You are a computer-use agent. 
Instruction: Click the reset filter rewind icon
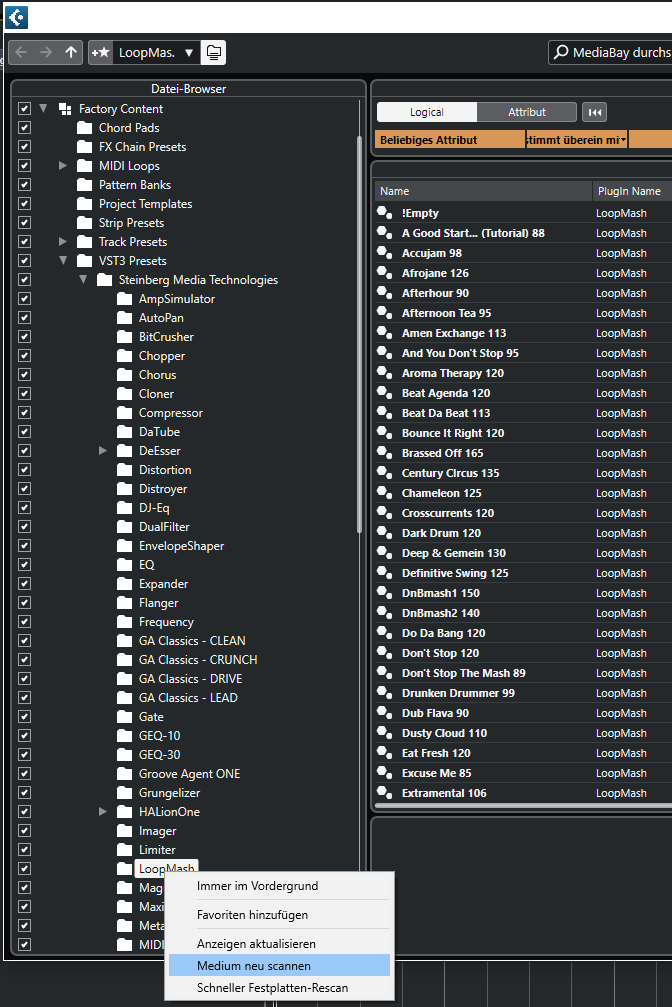pyautogui.click(x=594, y=112)
